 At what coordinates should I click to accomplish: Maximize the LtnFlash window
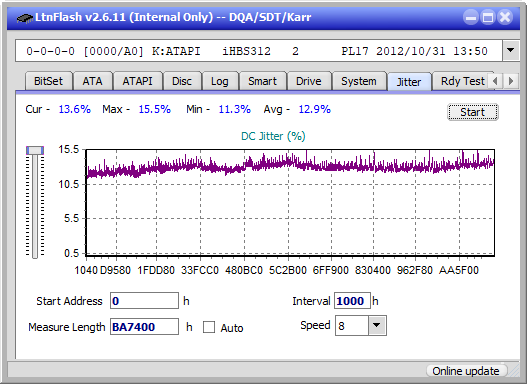(488, 17)
